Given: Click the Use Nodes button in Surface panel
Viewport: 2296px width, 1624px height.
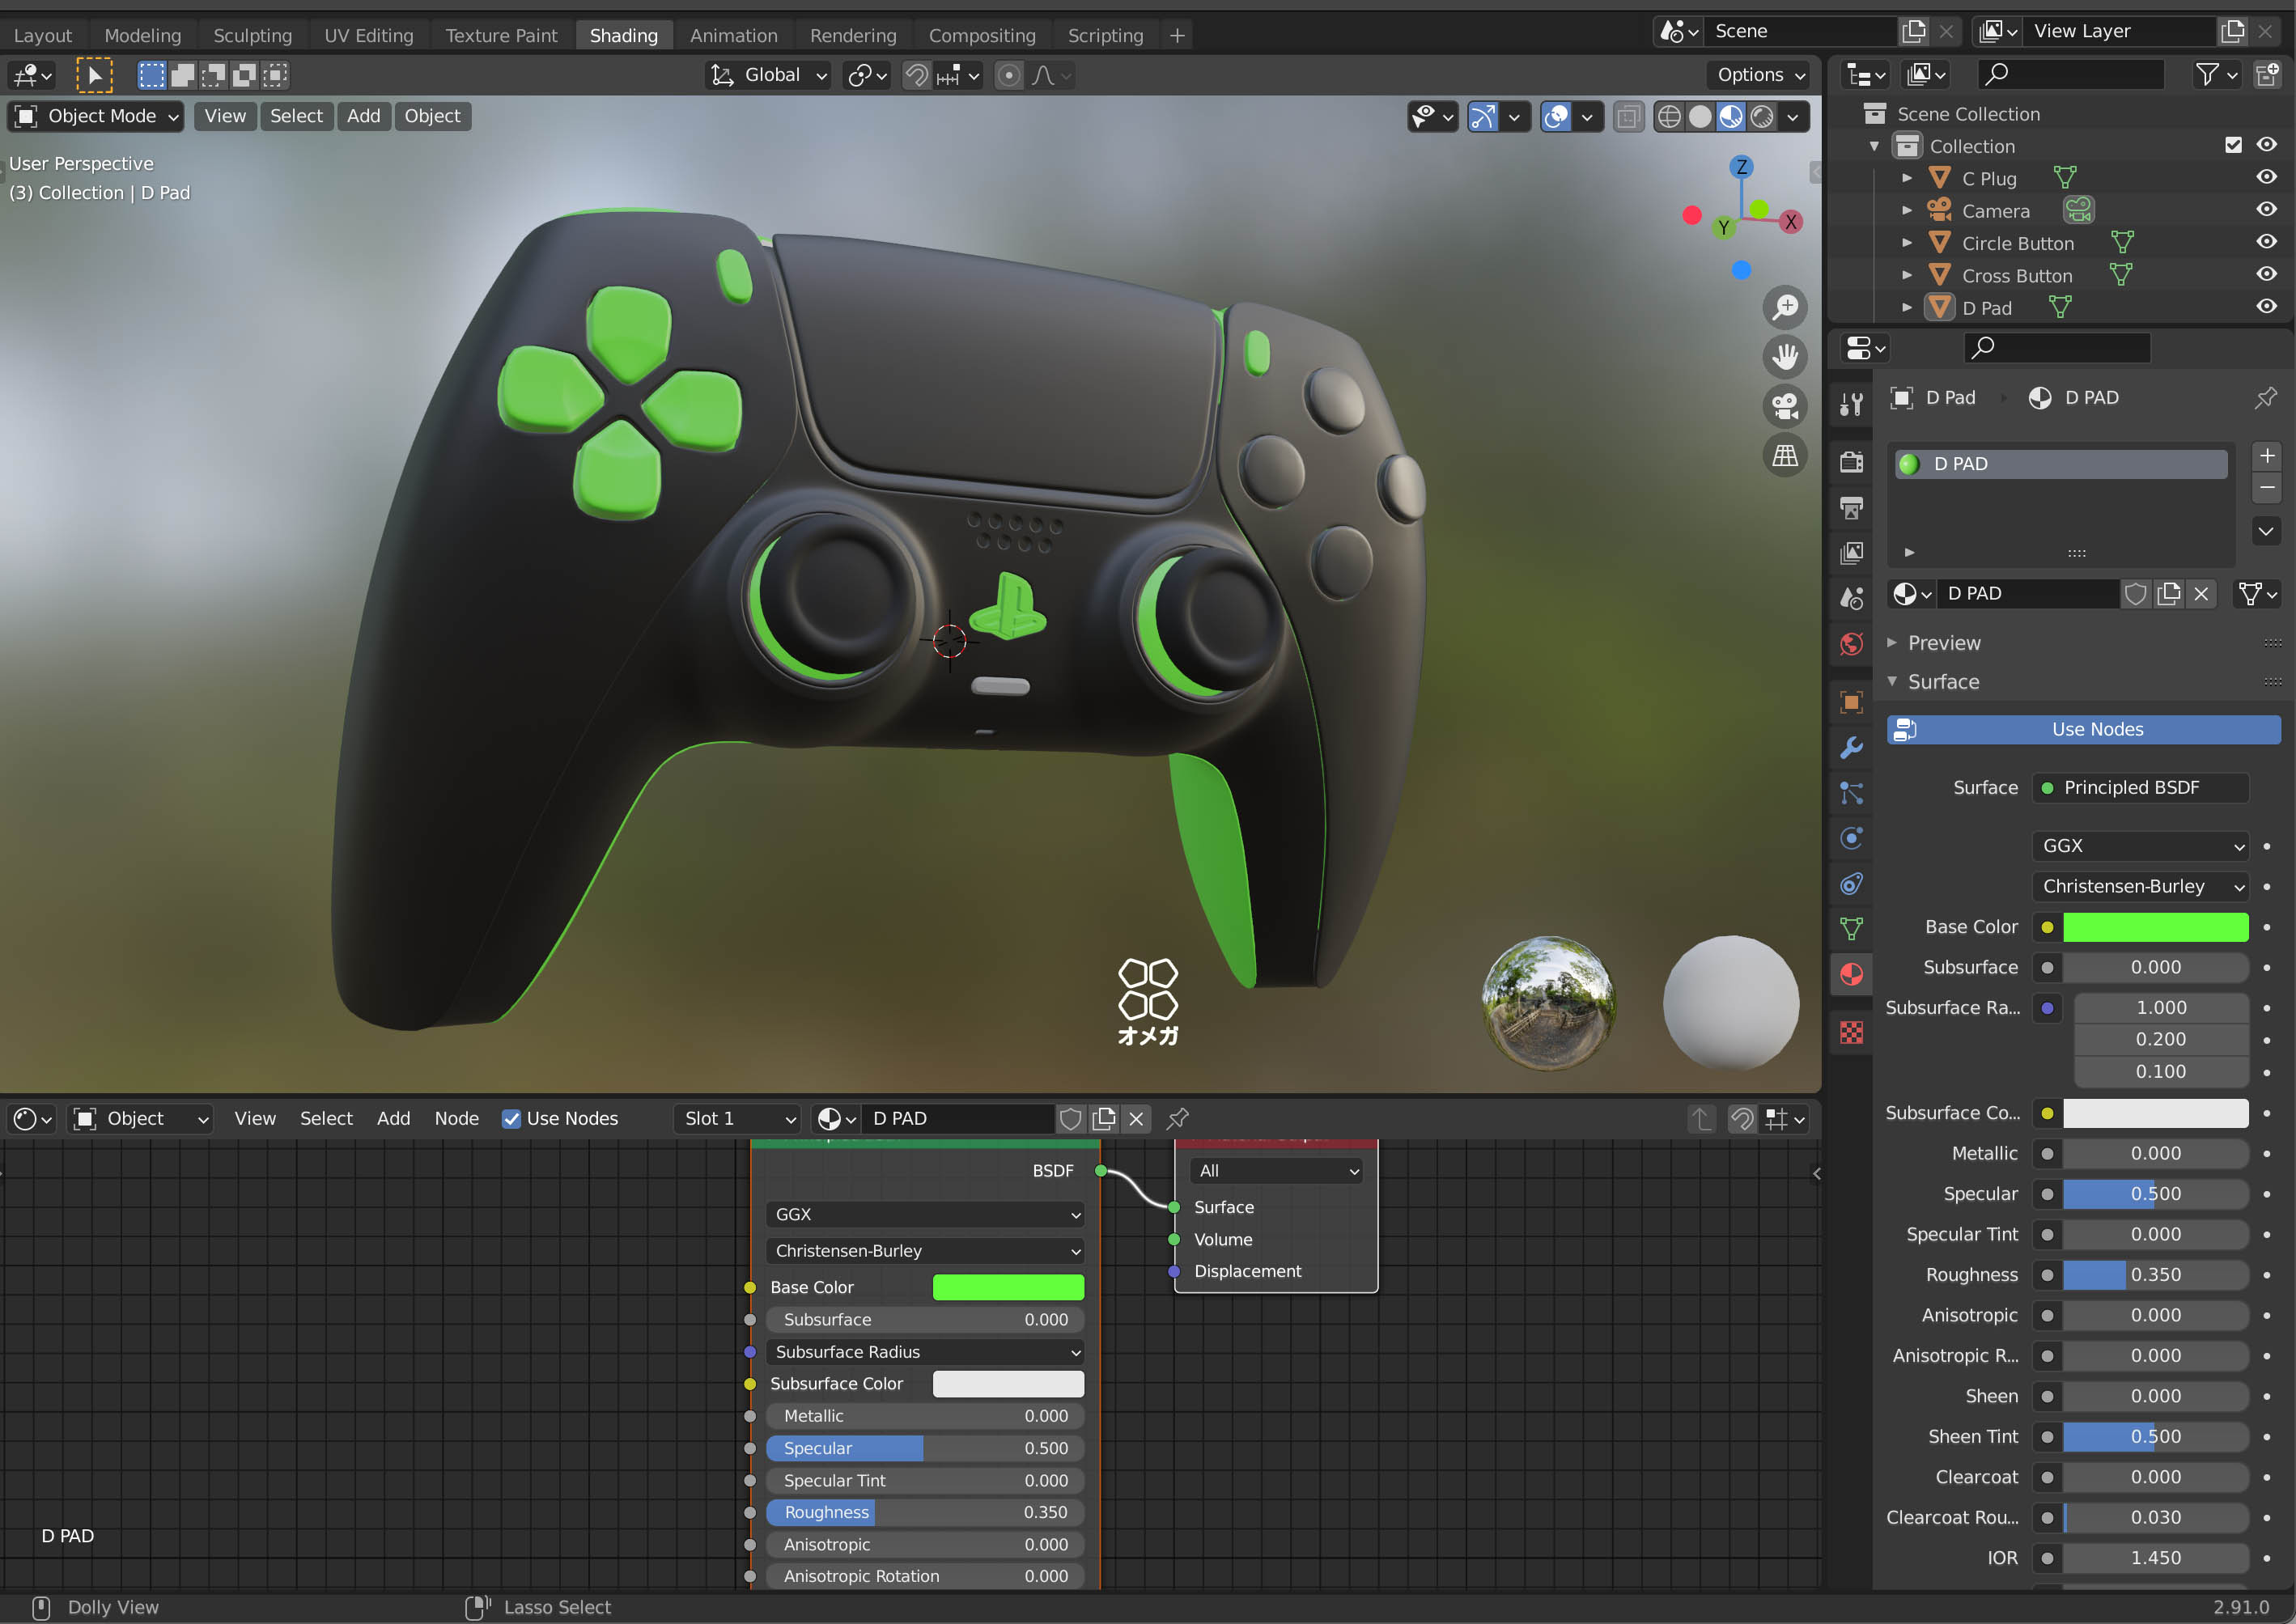Looking at the screenshot, I should (x=2083, y=729).
